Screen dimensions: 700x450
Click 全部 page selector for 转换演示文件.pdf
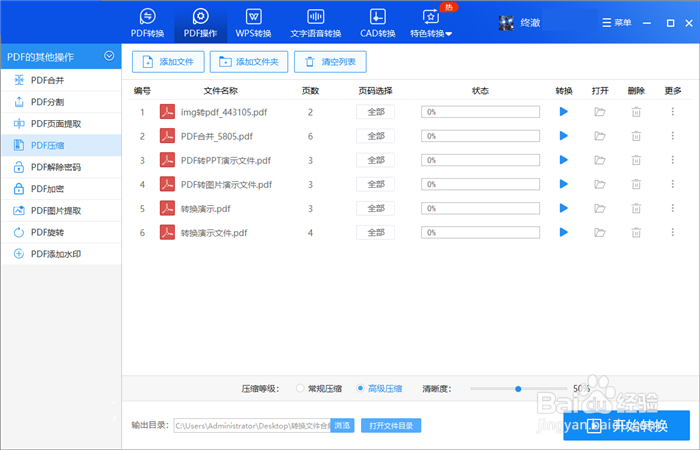pyautogui.click(x=375, y=232)
